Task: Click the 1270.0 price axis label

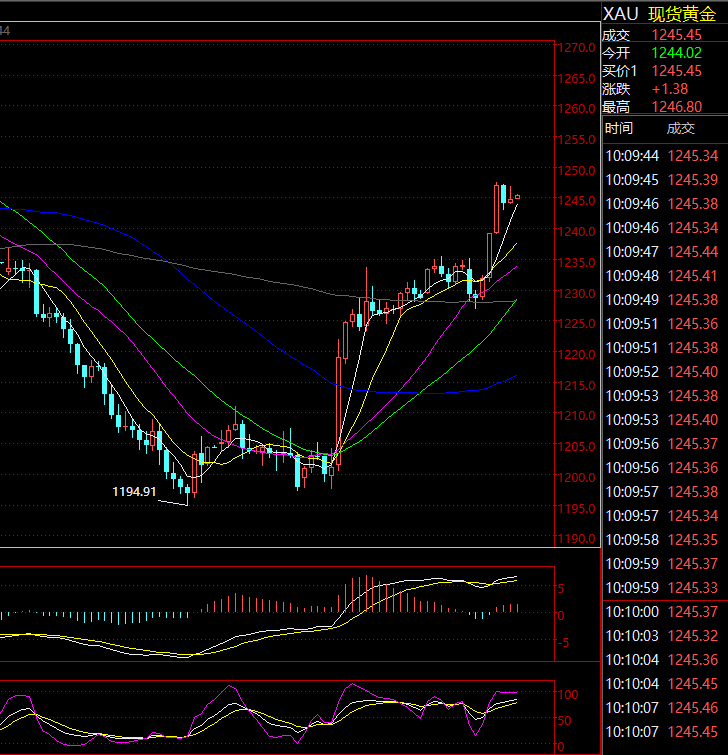Action: pyautogui.click(x=577, y=48)
